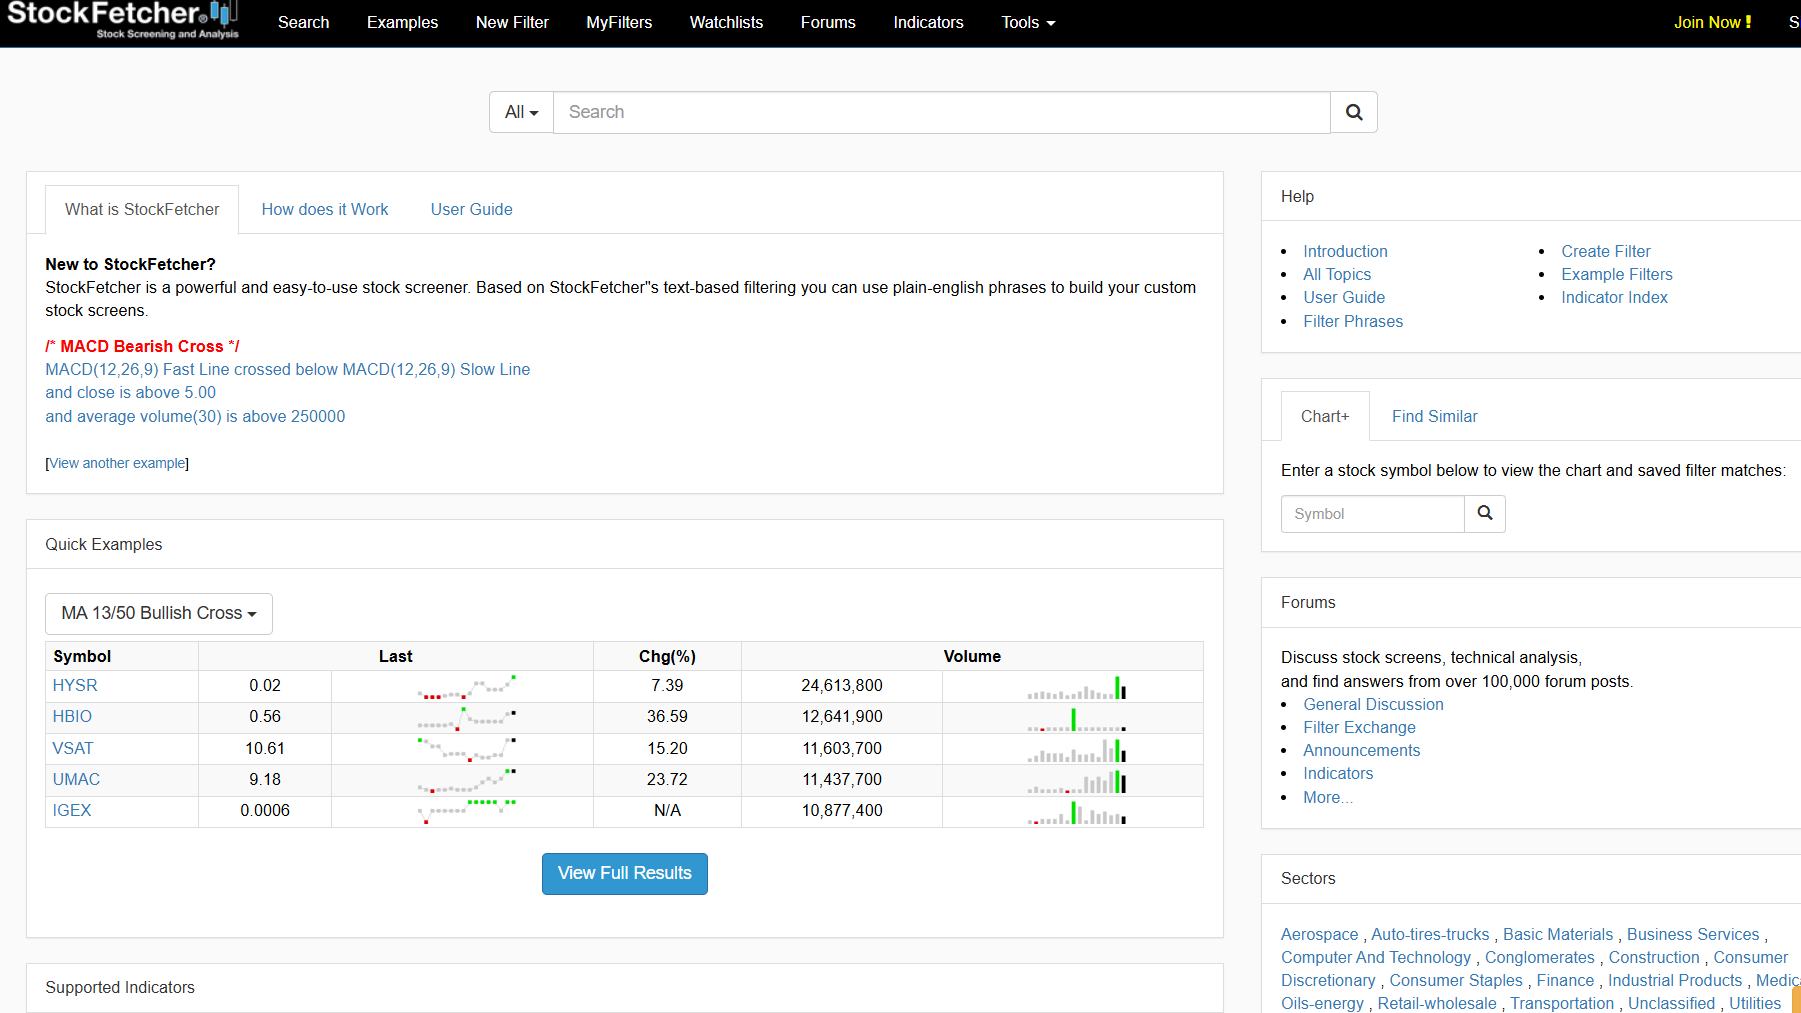1801x1013 pixels.
Task: Open the All Topics help link
Action: 1337,274
